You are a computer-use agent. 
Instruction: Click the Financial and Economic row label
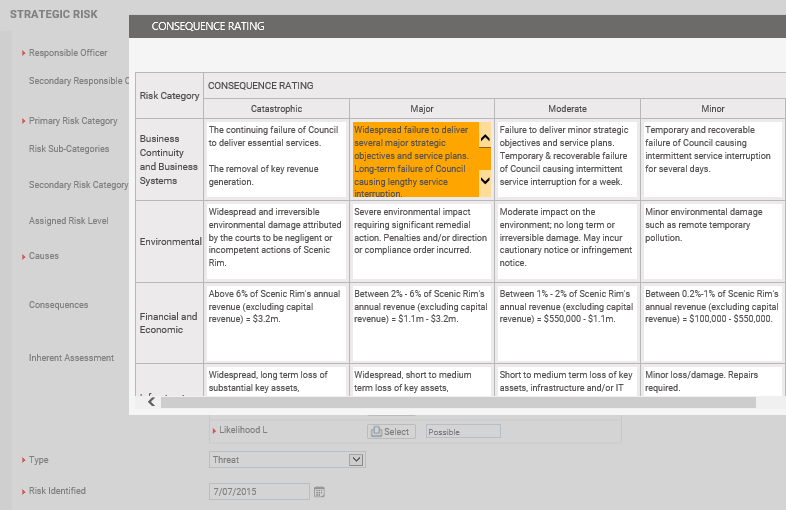169,323
